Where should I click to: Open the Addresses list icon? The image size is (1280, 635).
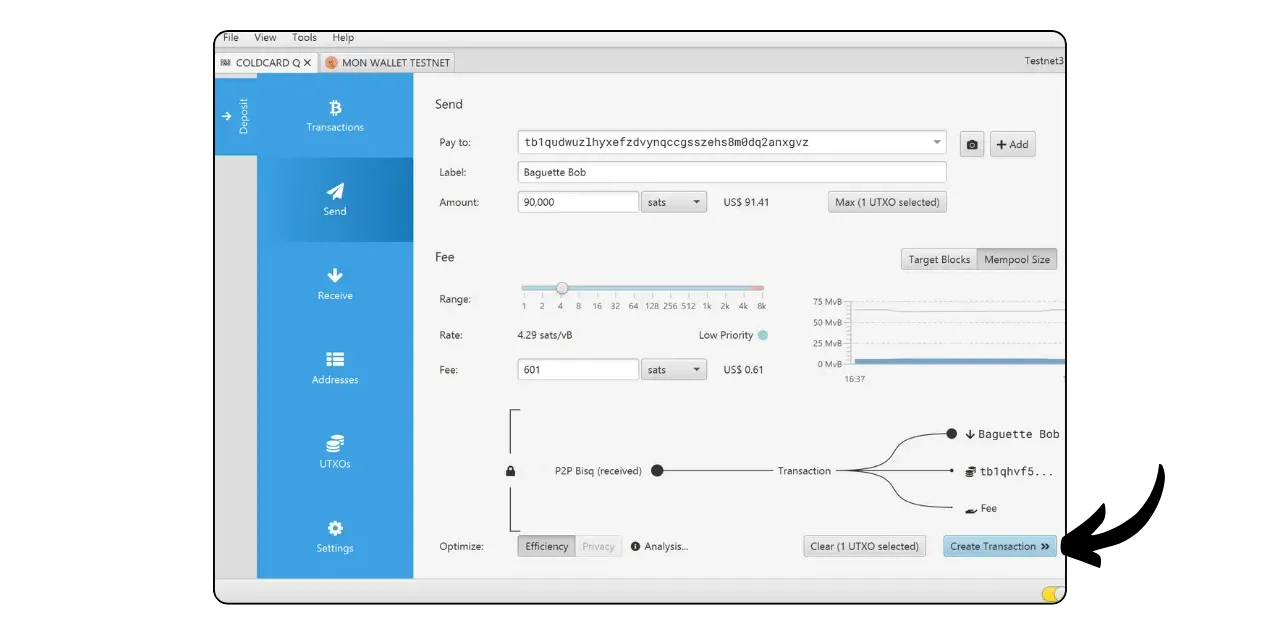335,359
